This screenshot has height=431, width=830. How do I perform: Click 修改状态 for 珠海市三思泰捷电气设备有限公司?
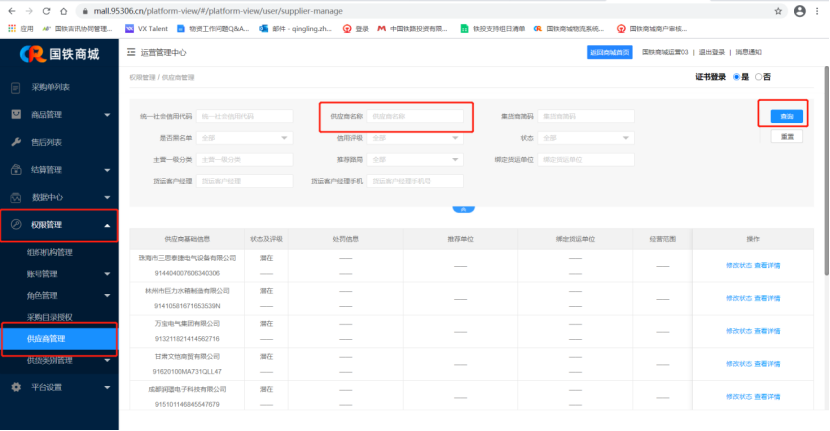[739, 265]
